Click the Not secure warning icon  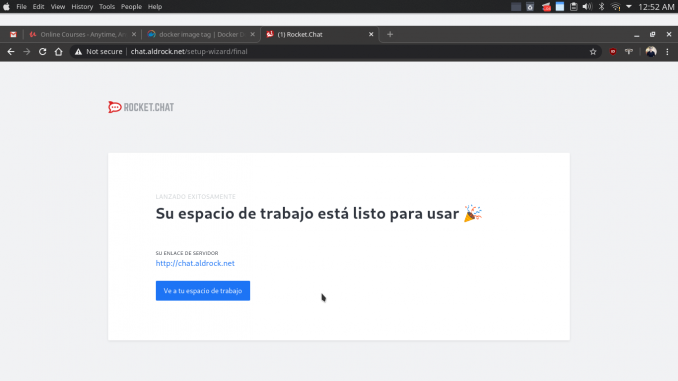pyautogui.click(x=78, y=52)
